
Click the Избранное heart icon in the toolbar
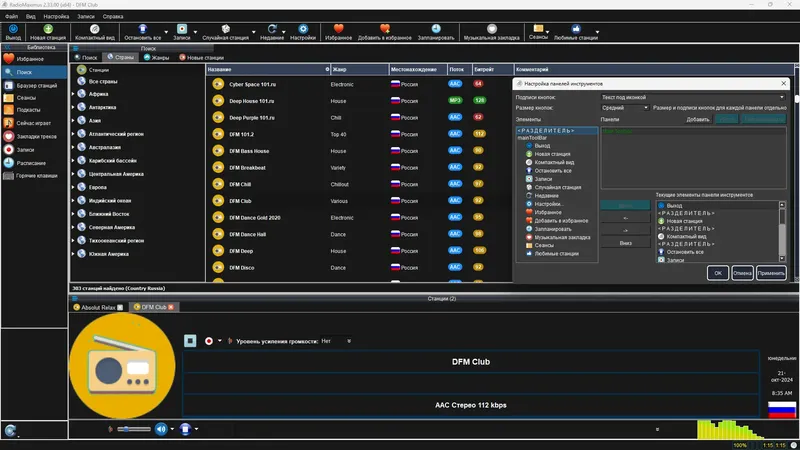pos(338,29)
